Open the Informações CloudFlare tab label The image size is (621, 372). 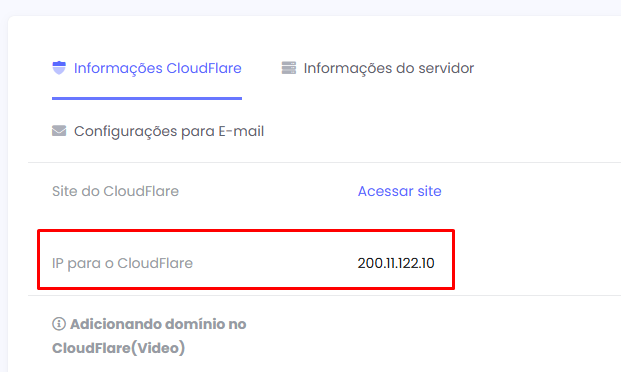point(158,68)
